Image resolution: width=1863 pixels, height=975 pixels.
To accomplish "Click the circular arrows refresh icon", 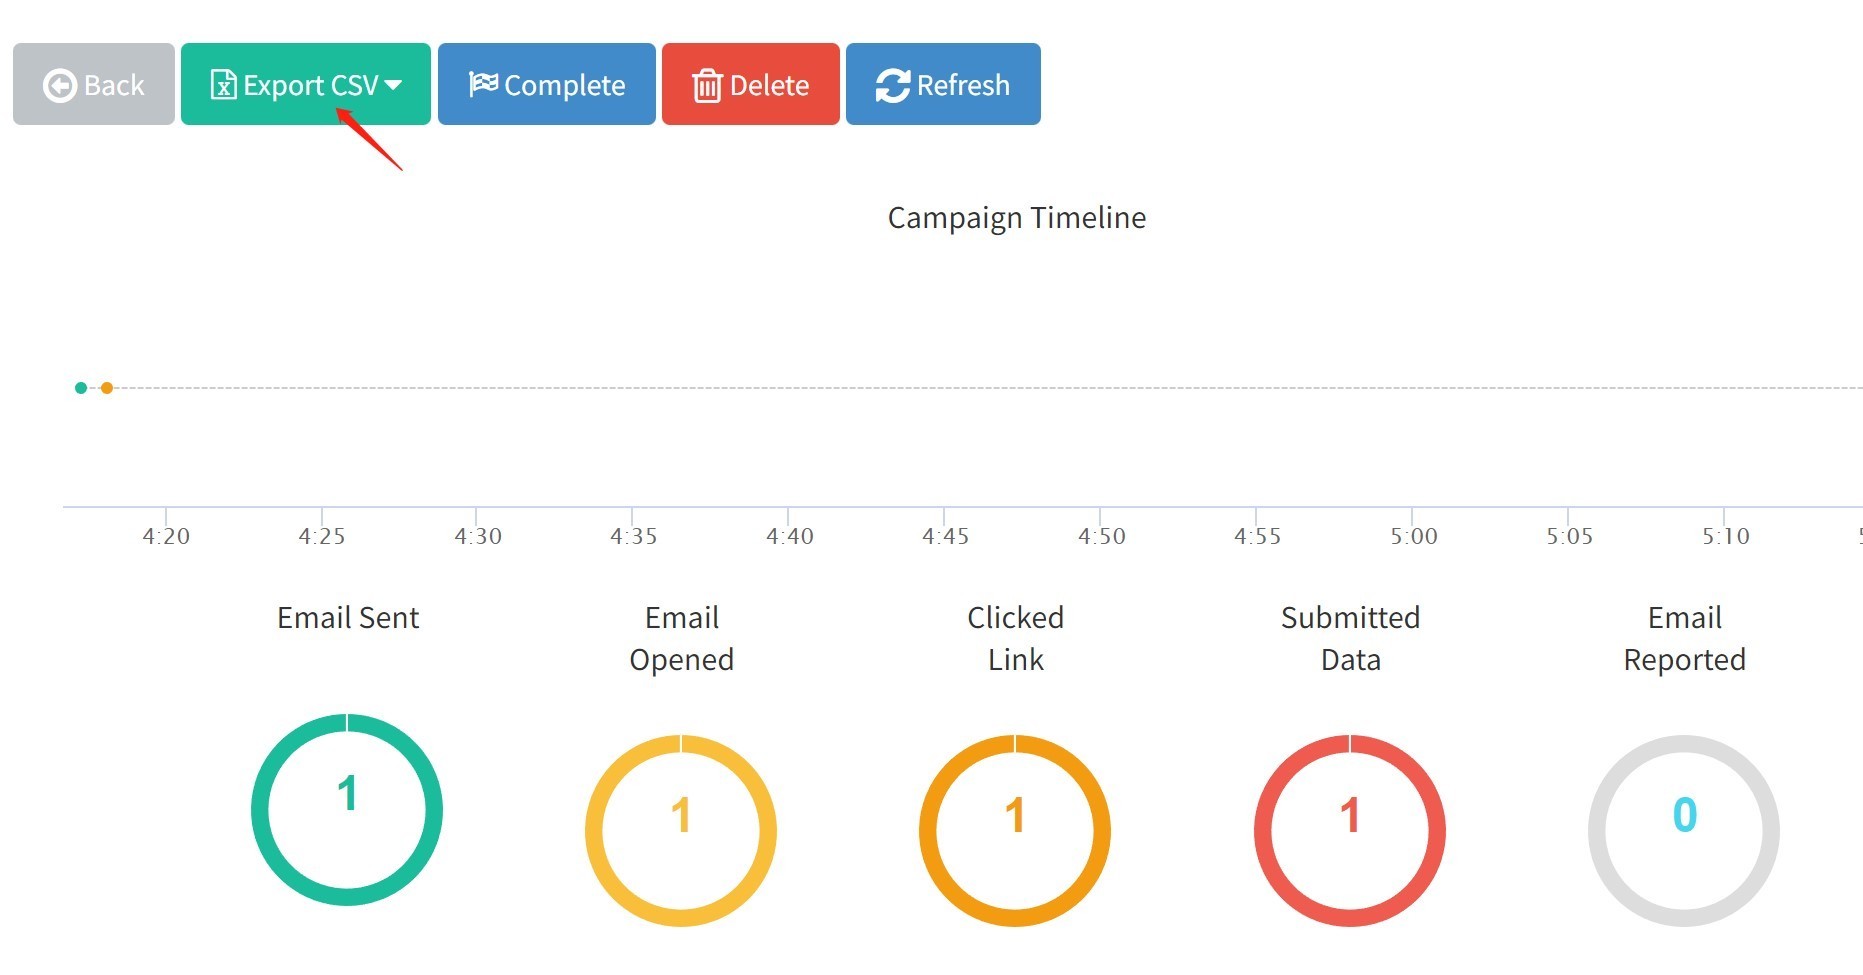I will [893, 85].
